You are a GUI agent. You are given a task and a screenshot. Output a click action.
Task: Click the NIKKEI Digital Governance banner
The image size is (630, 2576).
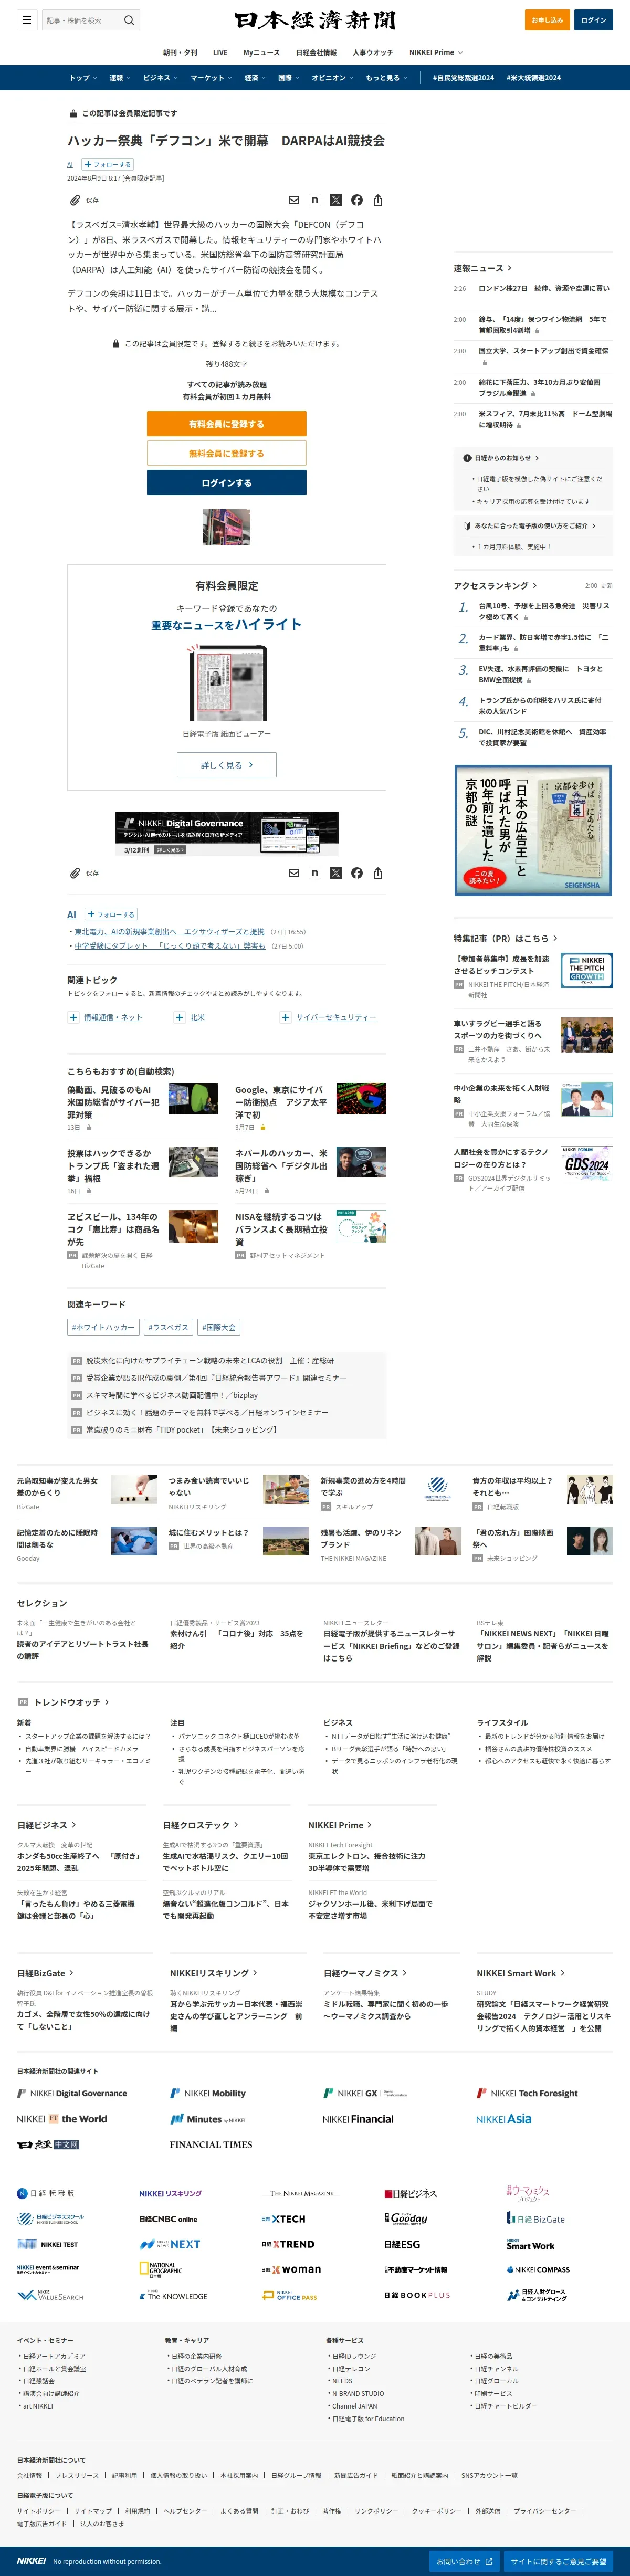(227, 834)
